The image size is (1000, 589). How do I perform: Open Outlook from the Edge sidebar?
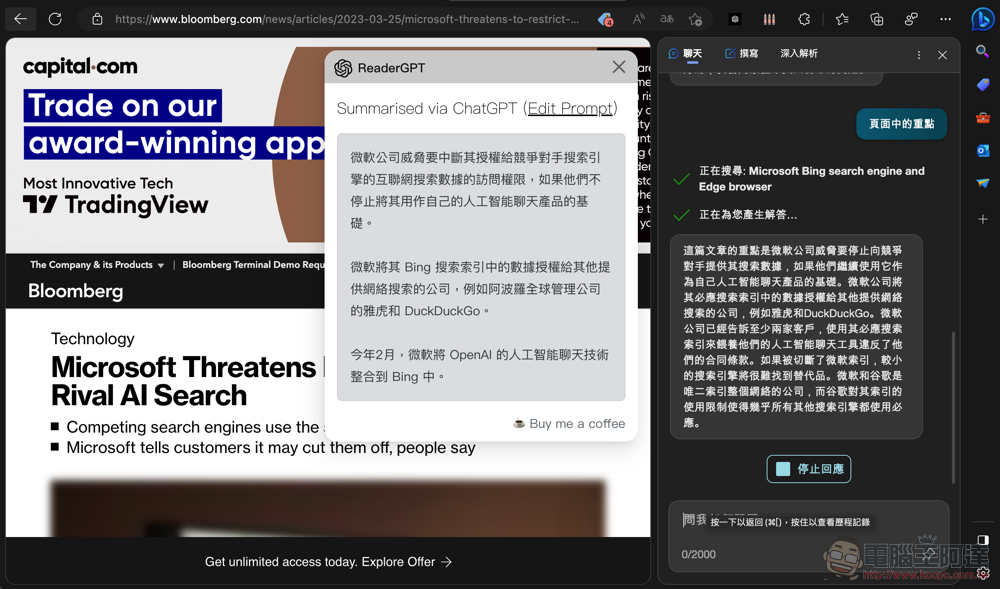983,151
